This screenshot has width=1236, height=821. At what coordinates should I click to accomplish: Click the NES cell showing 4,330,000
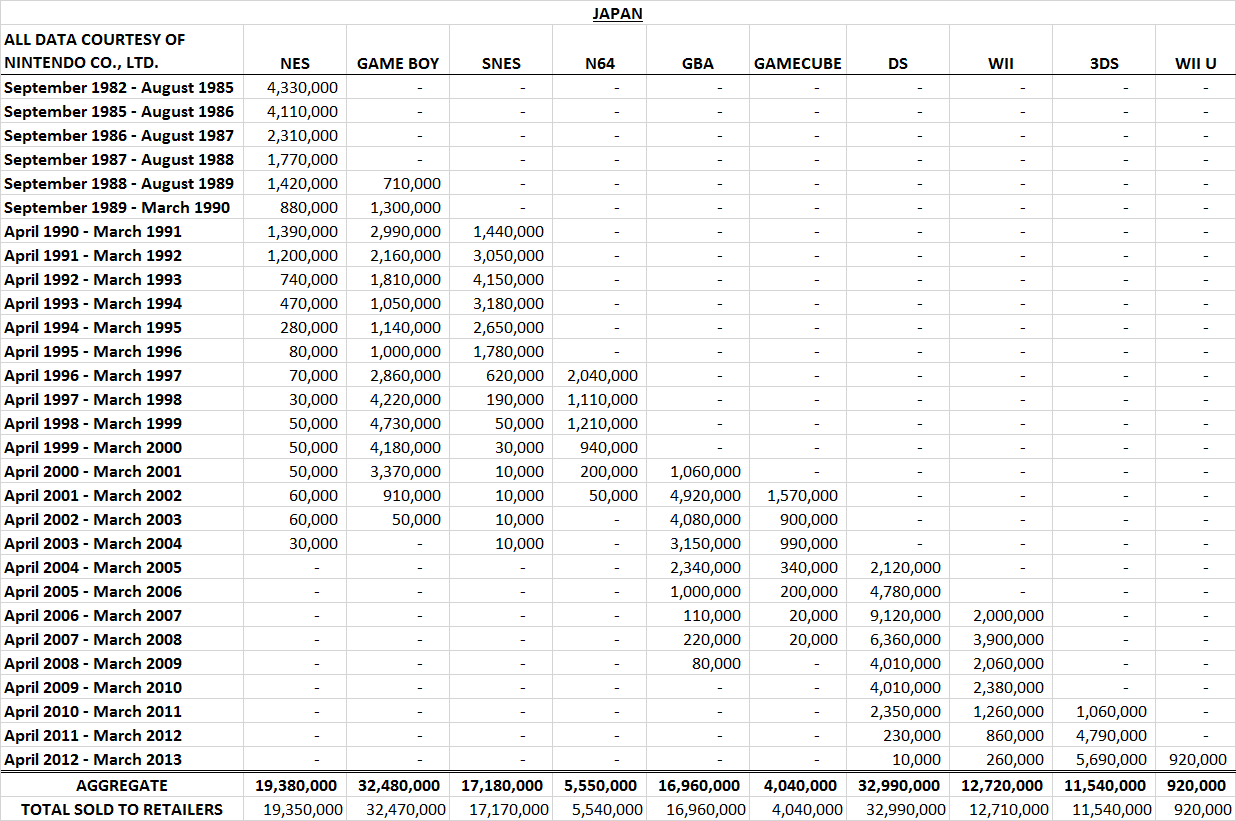302,87
